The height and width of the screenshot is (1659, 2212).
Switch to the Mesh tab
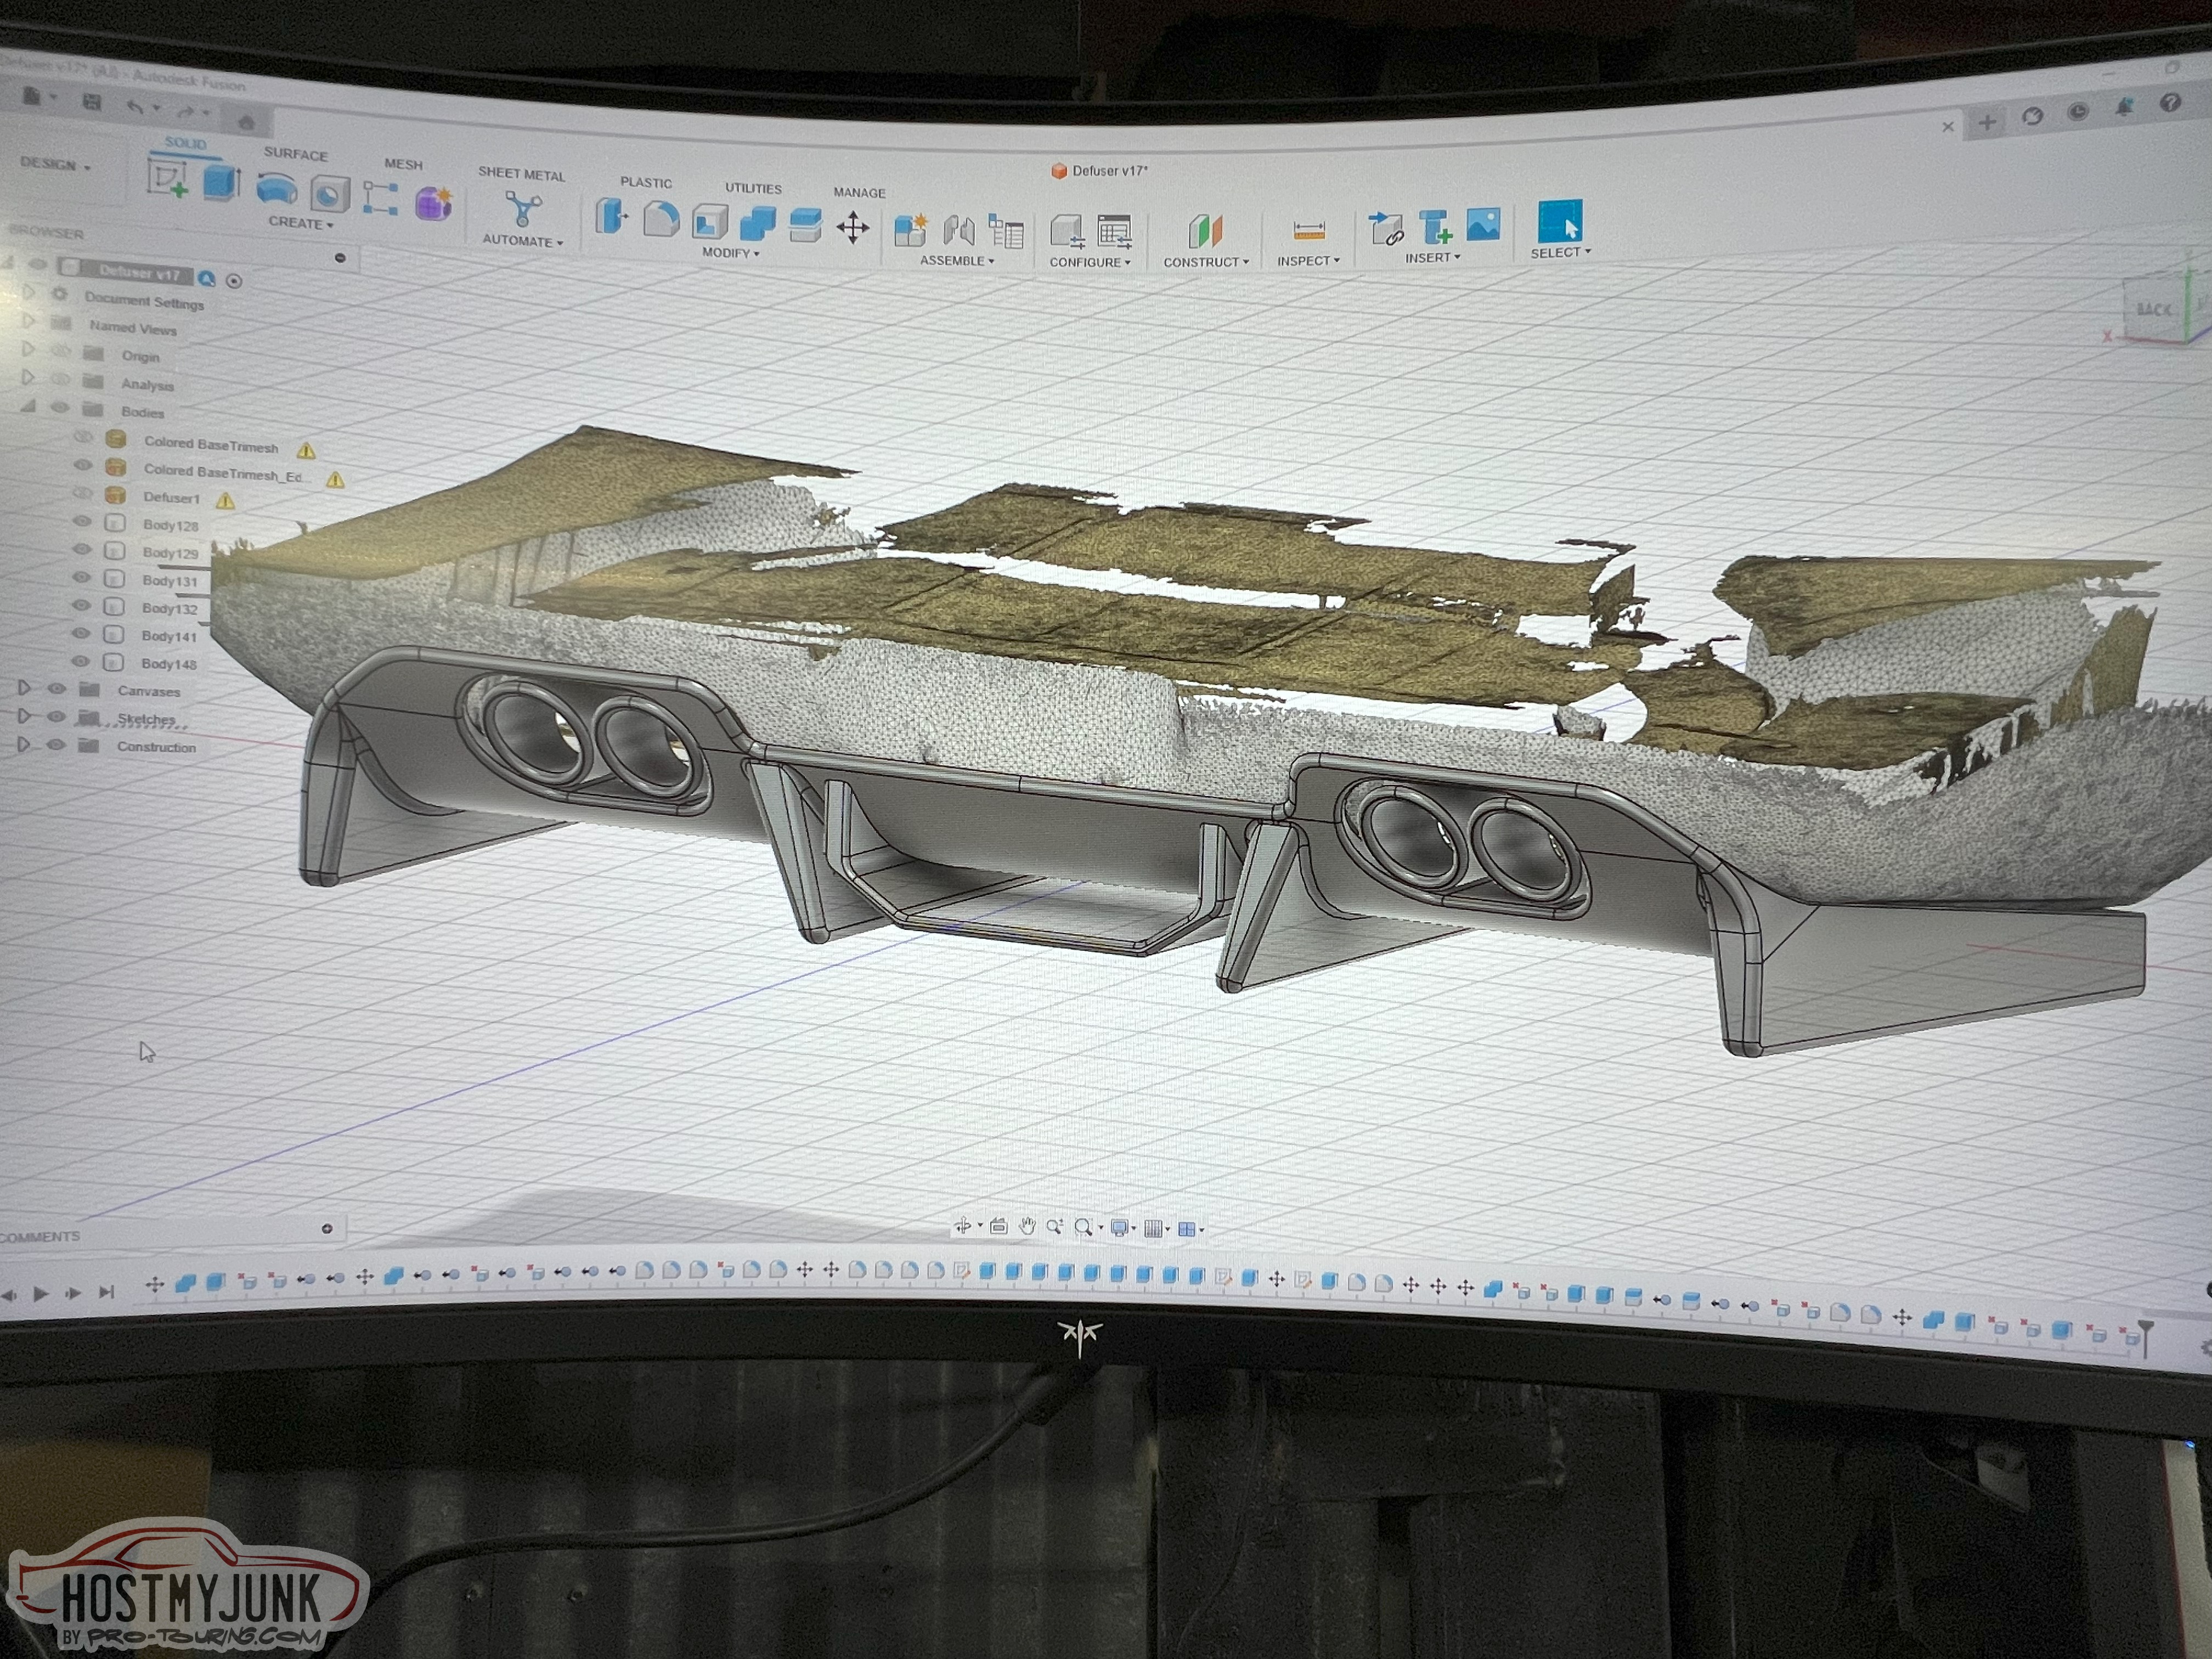[x=403, y=164]
